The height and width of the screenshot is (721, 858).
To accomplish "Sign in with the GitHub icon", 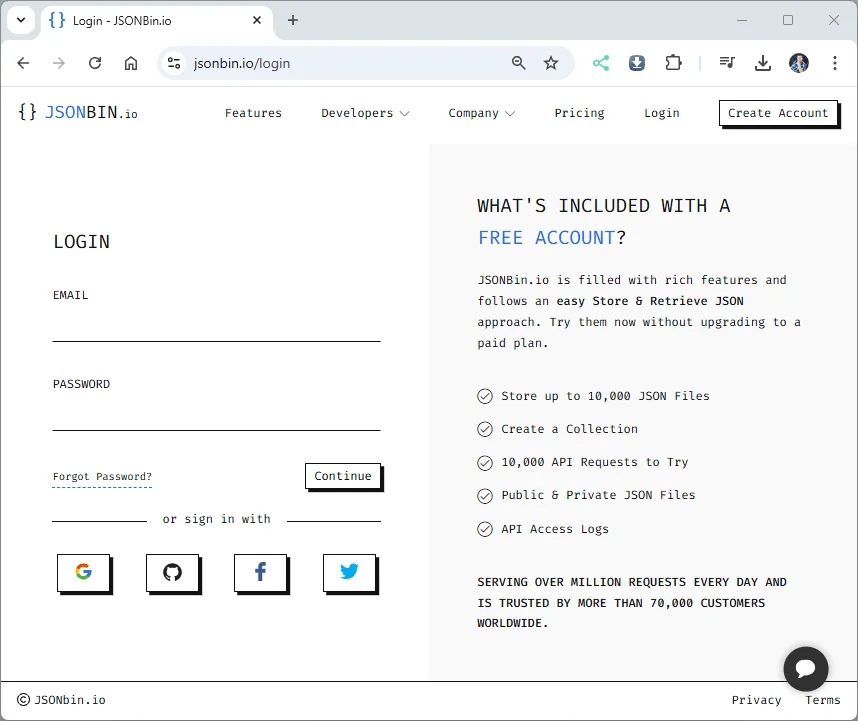I will click(172, 572).
